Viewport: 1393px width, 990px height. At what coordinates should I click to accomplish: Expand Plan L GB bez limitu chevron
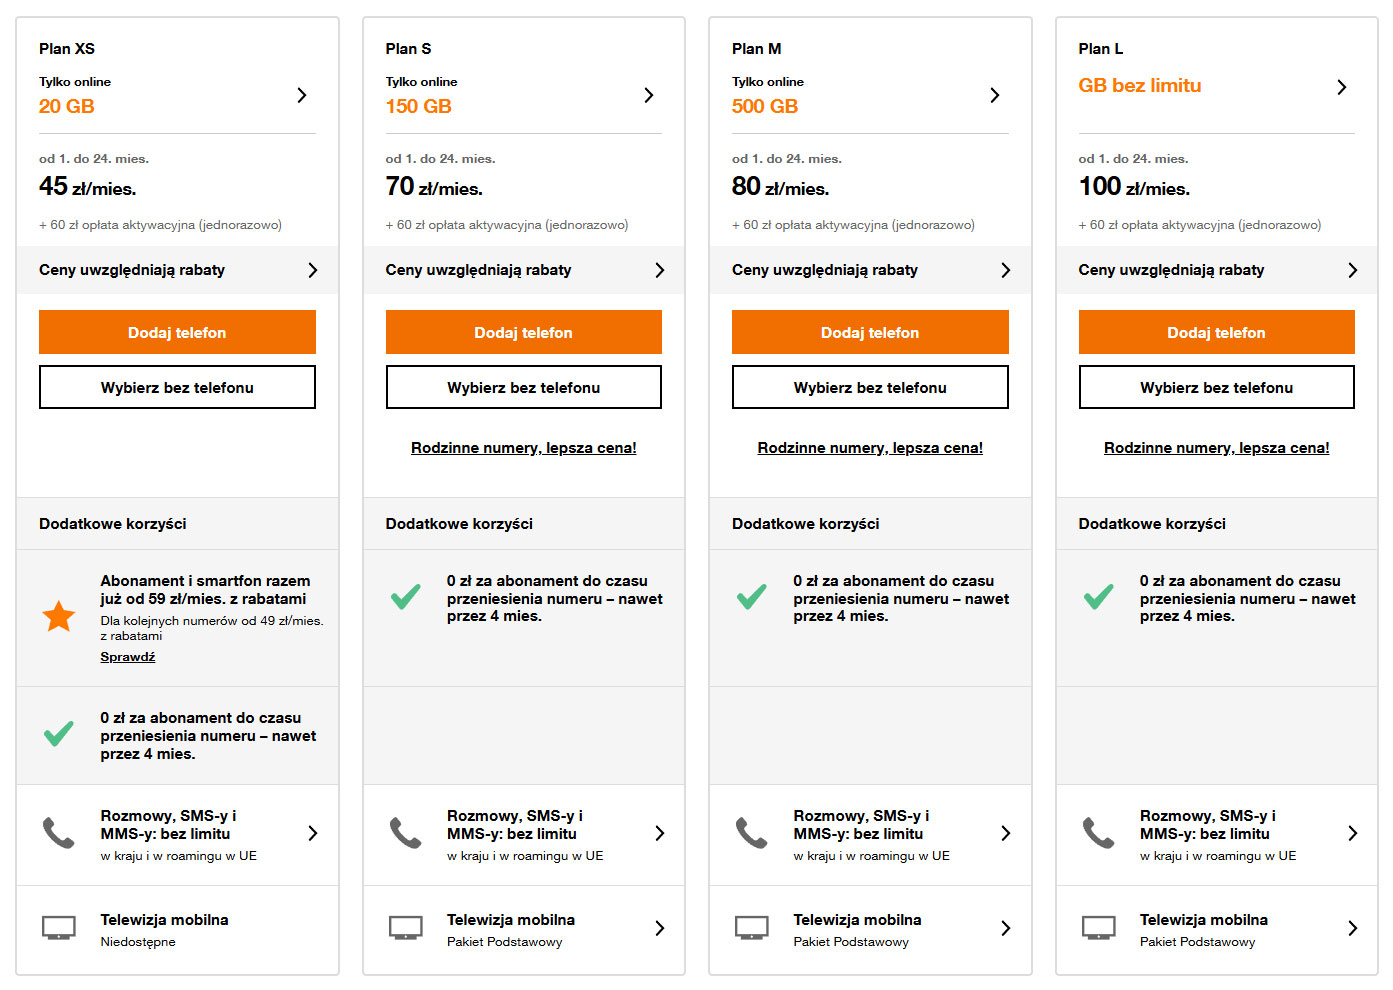point(1342,87)
